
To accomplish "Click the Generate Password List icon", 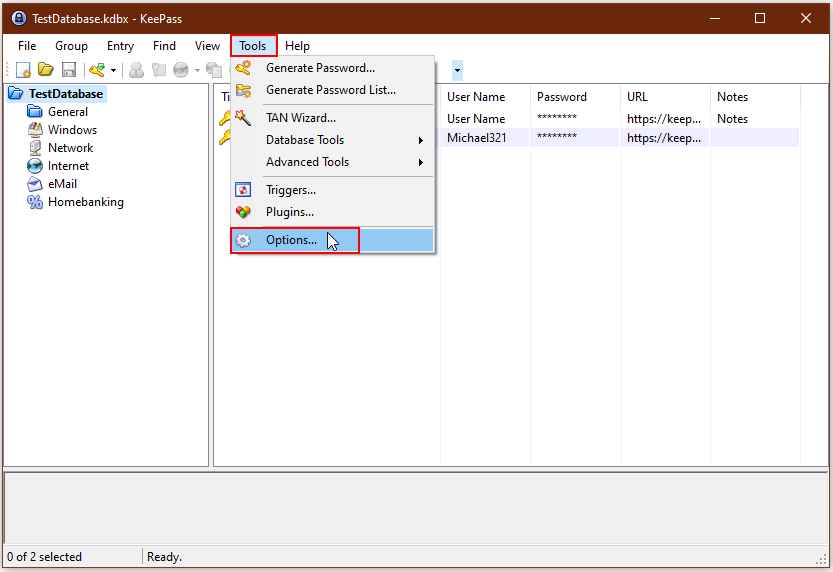I will click(243, 90).
